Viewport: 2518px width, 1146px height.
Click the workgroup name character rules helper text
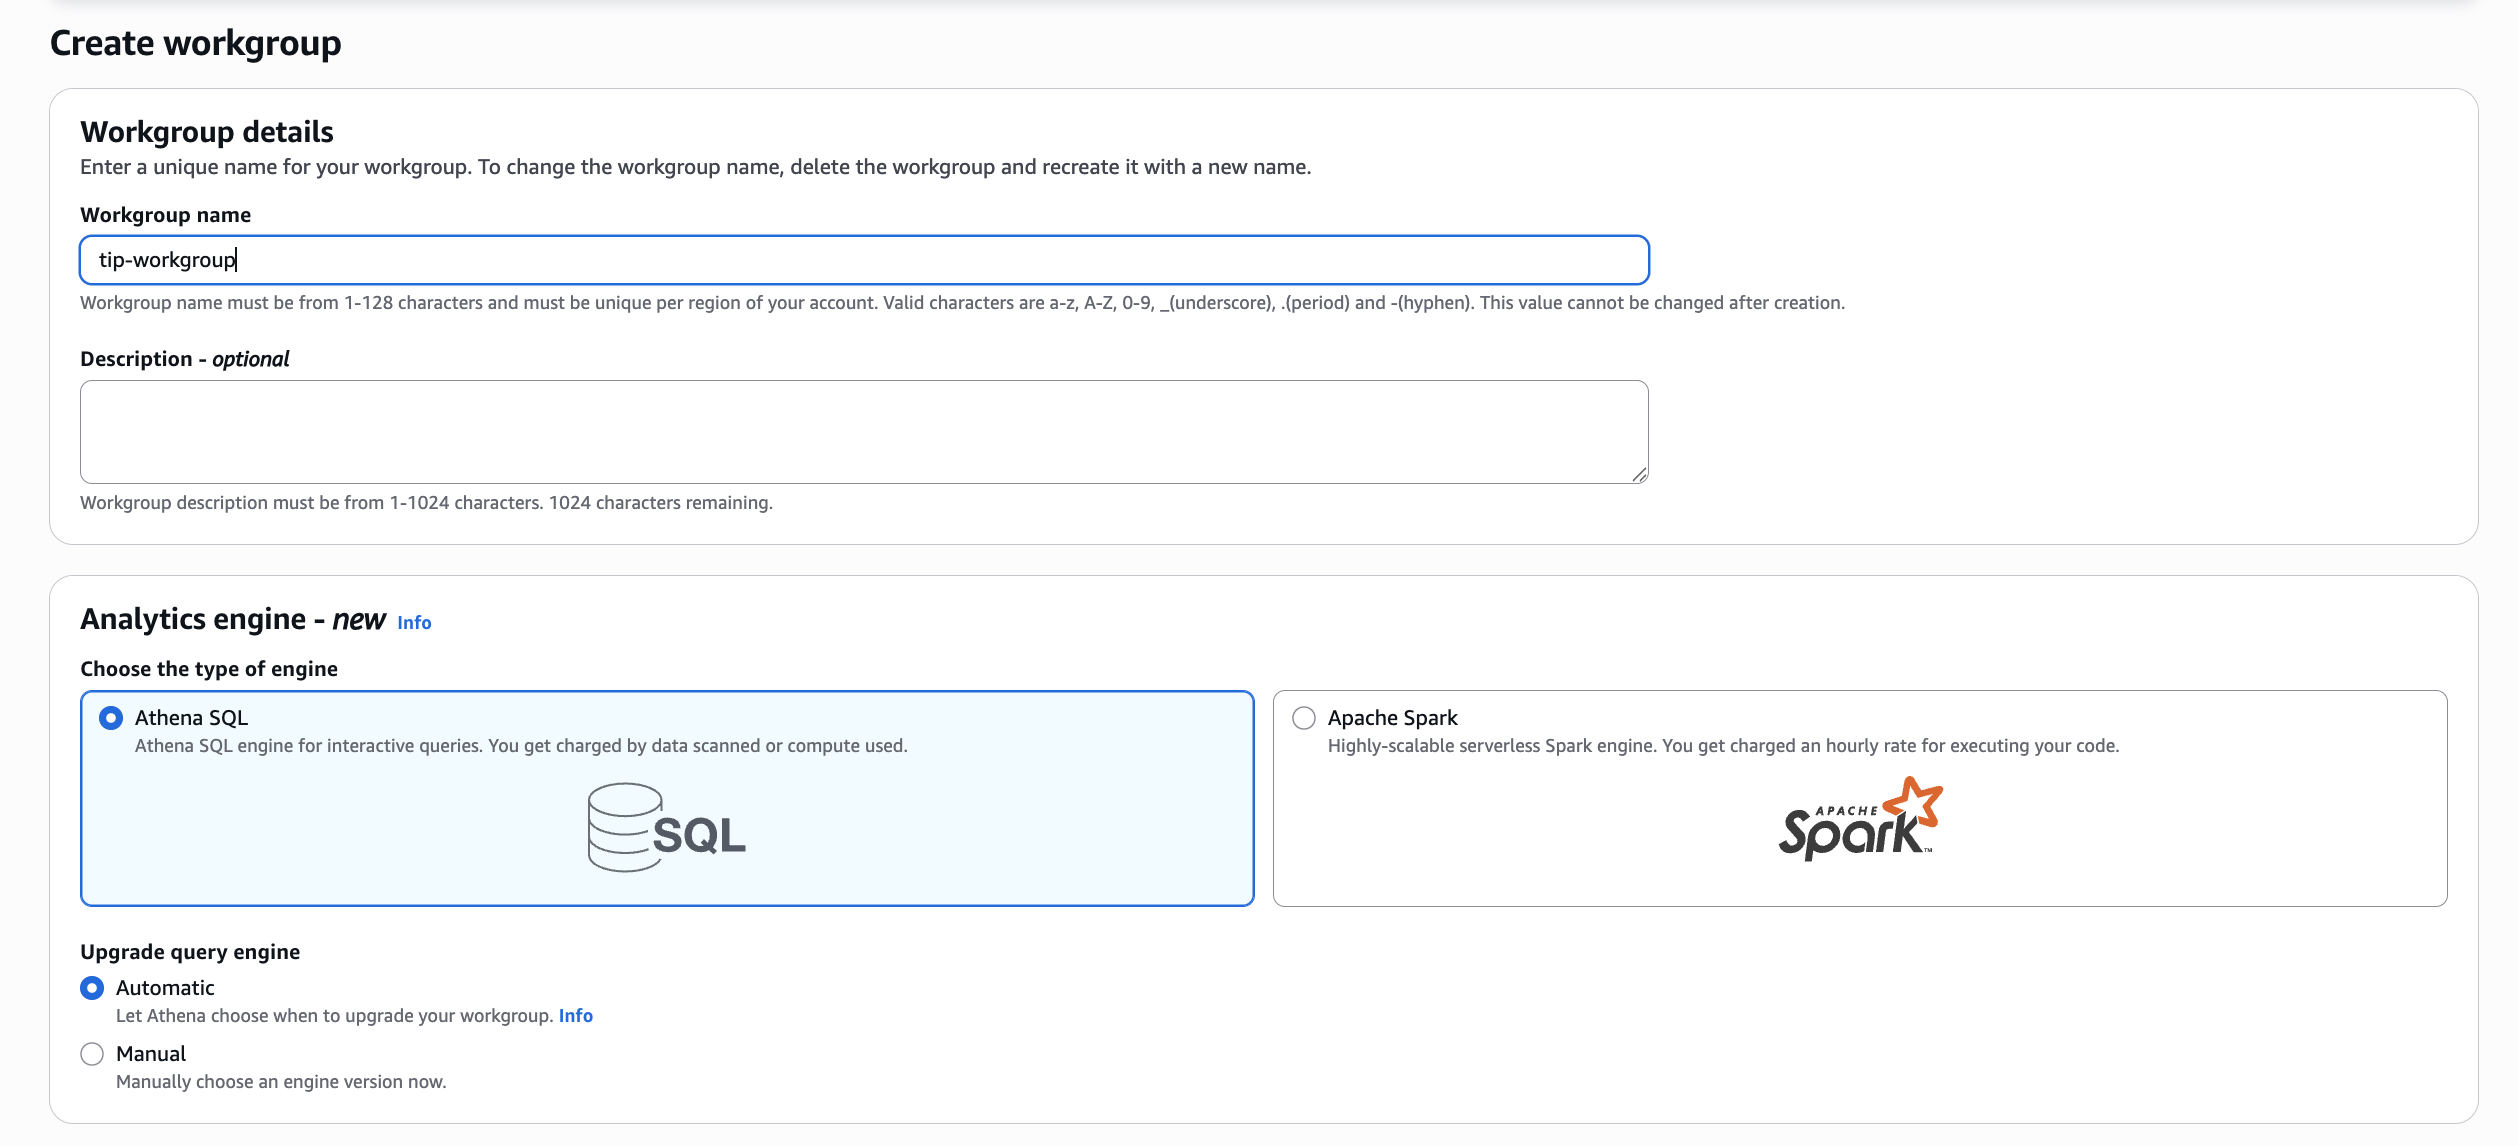(963, 303)
